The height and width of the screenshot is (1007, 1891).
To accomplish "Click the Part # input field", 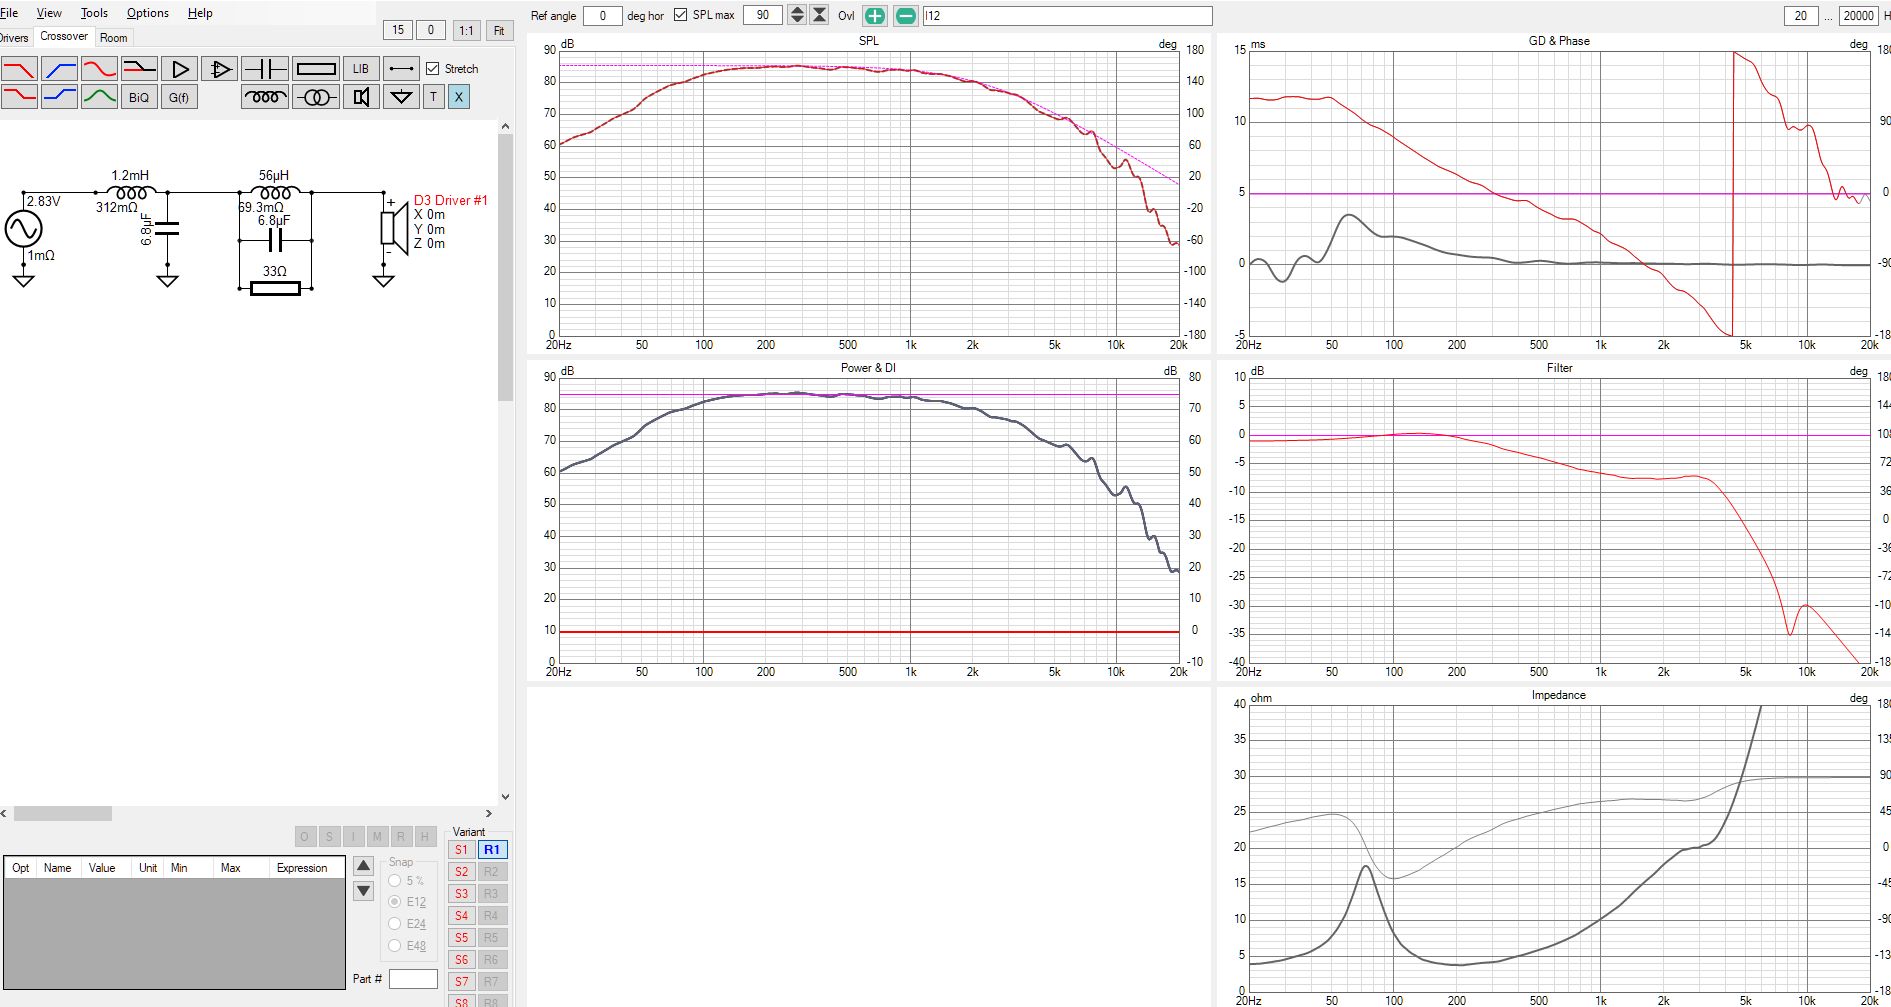I will point(413,979).
